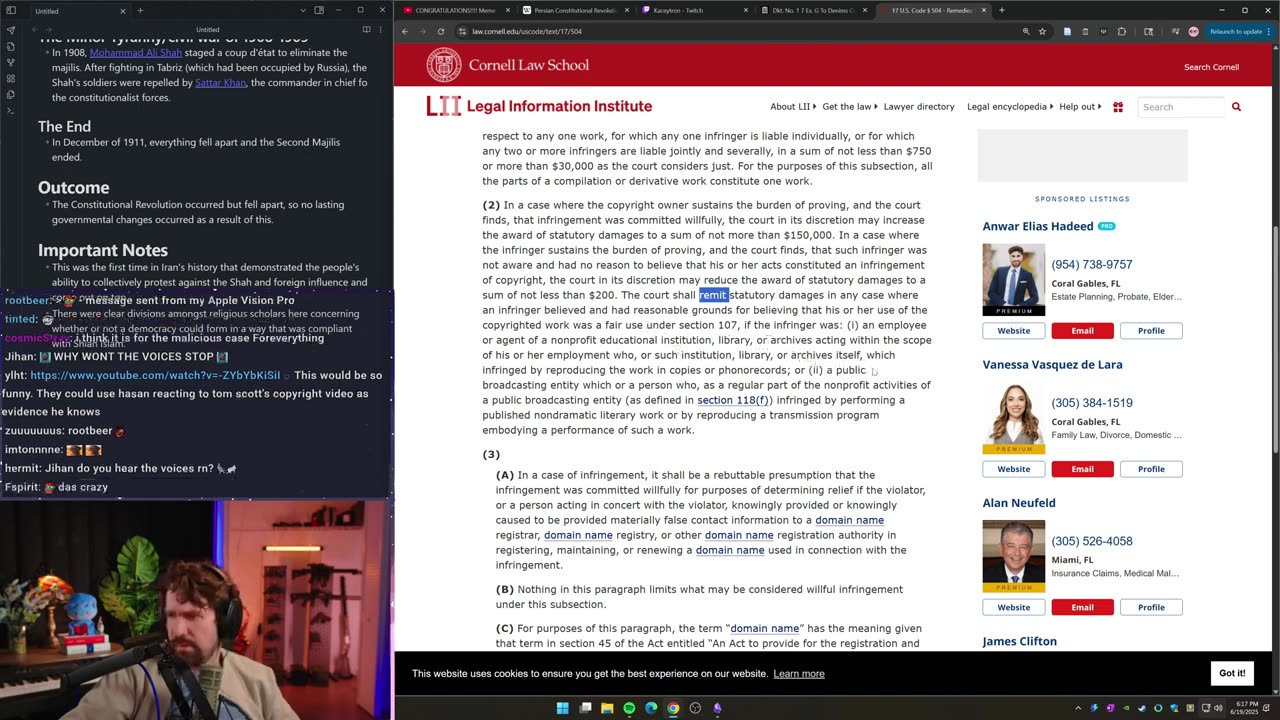Dismiss cookies with Got it! button
Image resolution: width=1280 pixels, height=720 pixels.
tap(1232, 673)
